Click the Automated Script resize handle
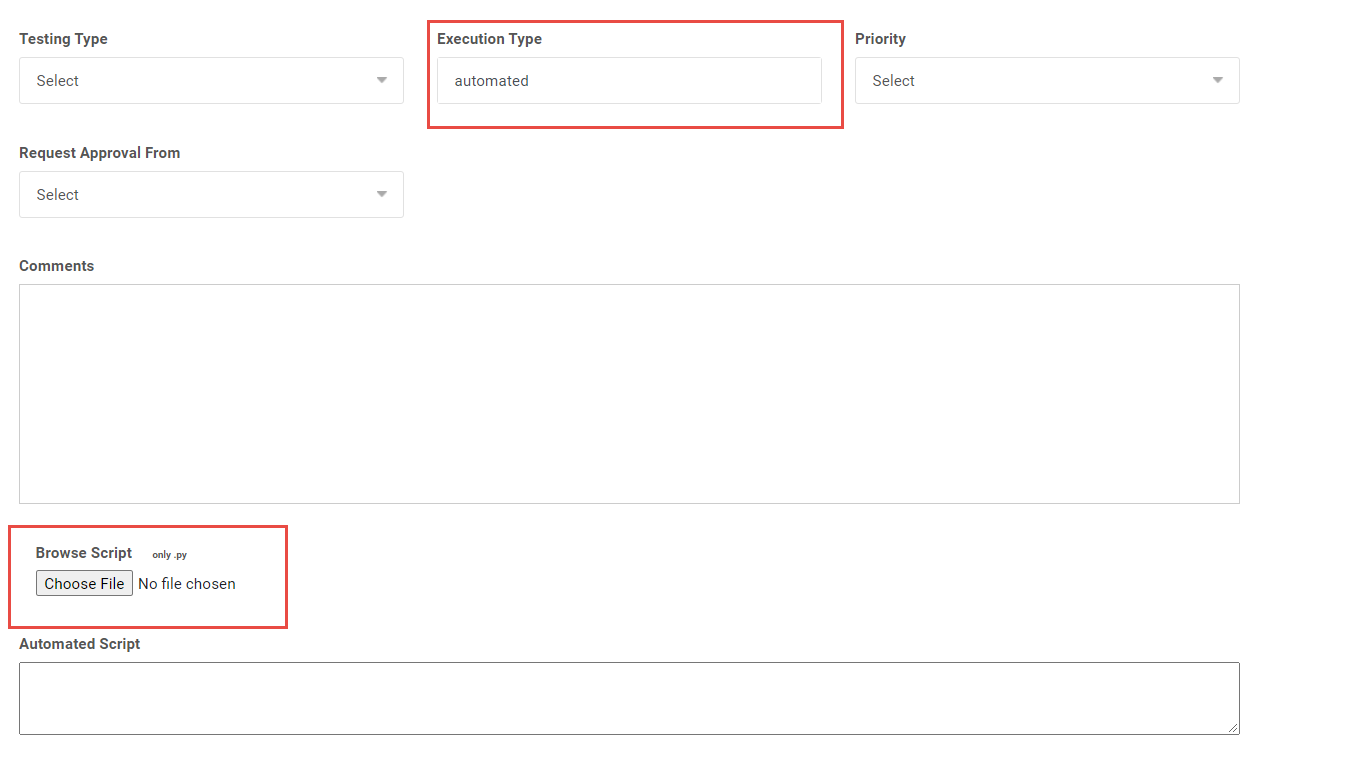1348x758 pixels. [x=1233, y=728]
